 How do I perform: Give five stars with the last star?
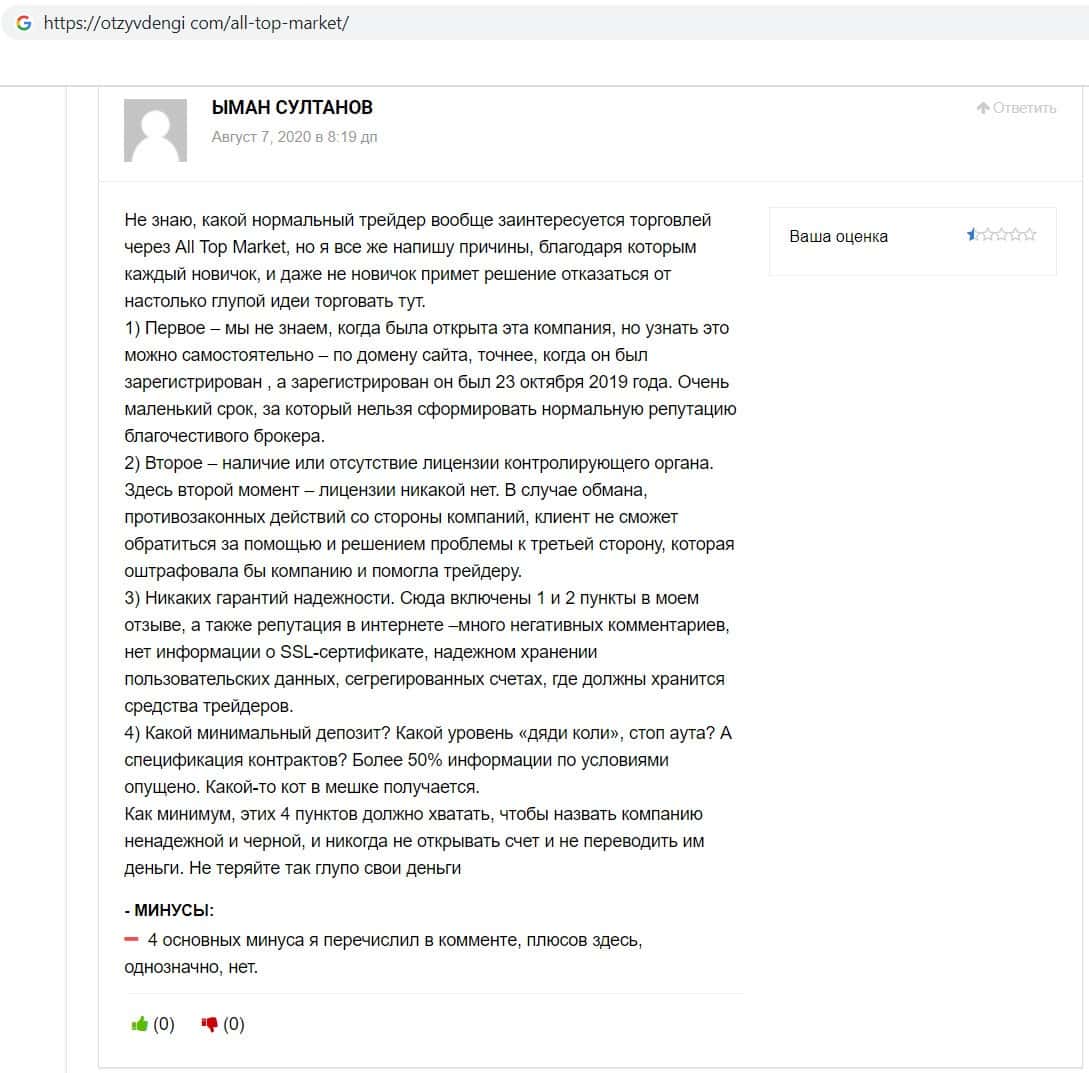(1029, 235)
